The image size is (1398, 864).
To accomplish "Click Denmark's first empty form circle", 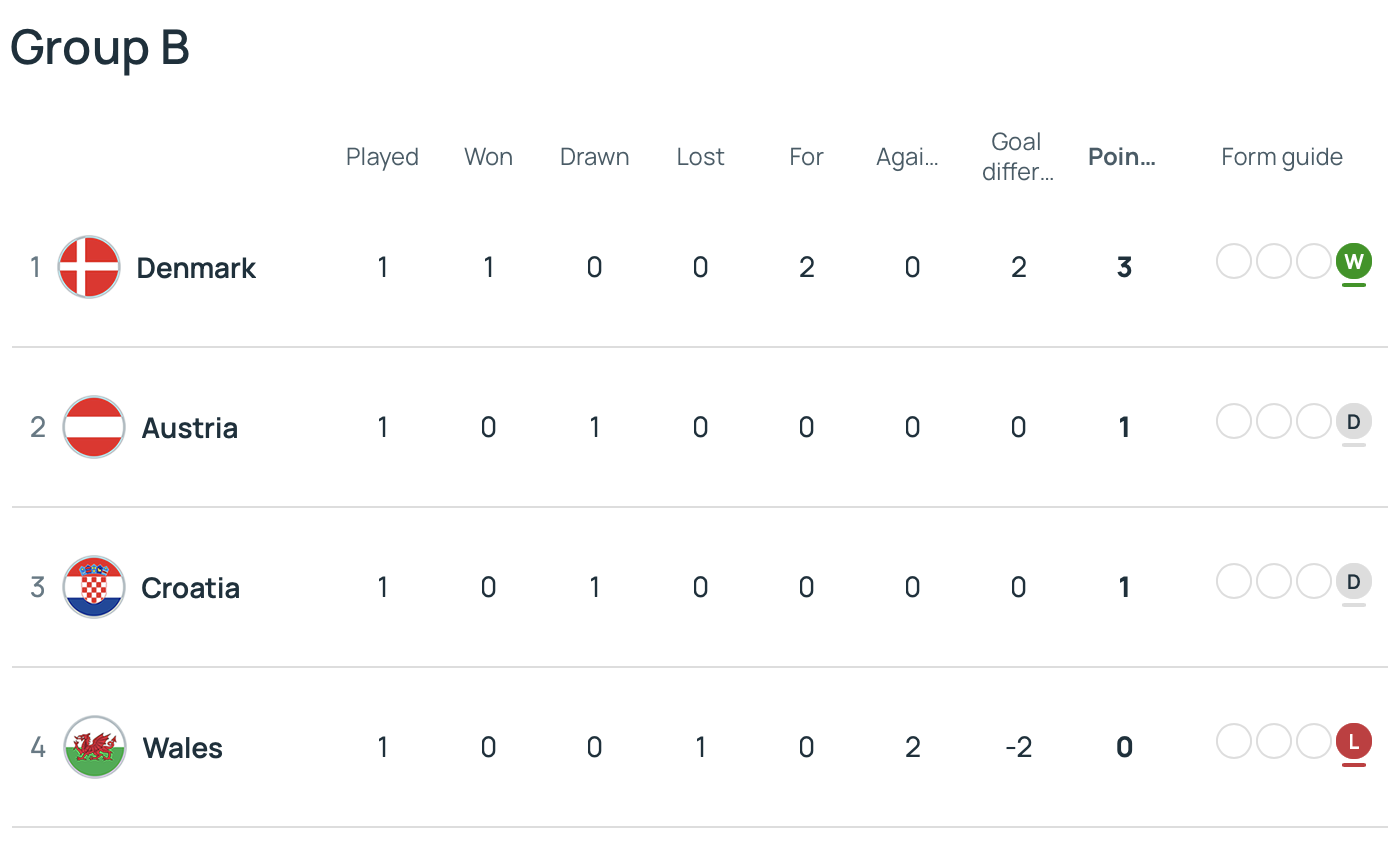I will [1234, 262].
